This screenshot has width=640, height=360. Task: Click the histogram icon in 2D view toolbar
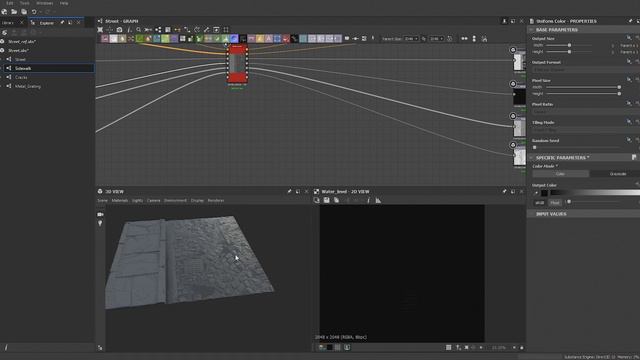point(378,200)
